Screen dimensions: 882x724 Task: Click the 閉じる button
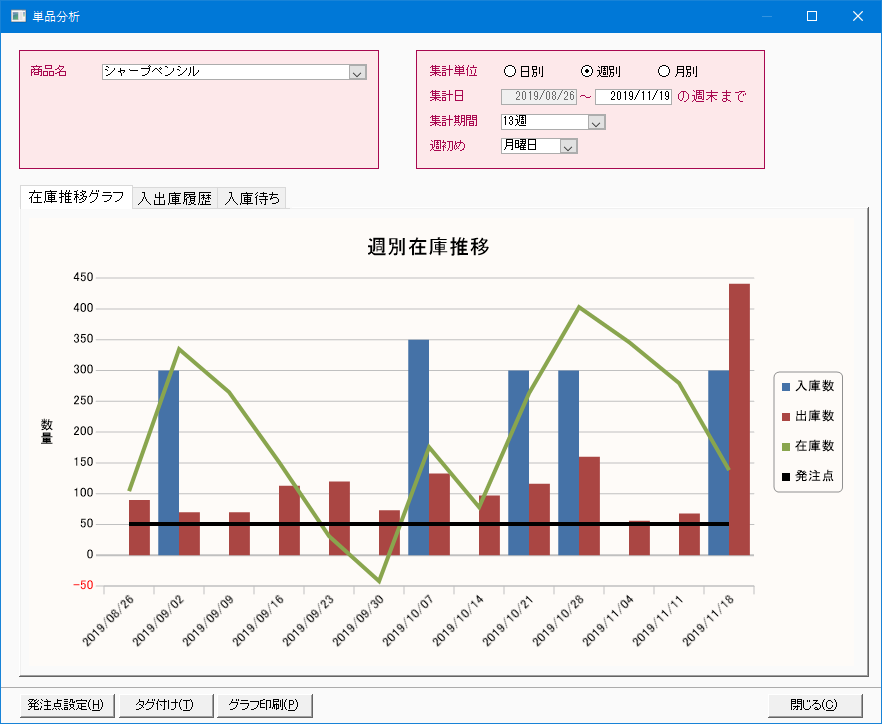[x=815, y=705]
